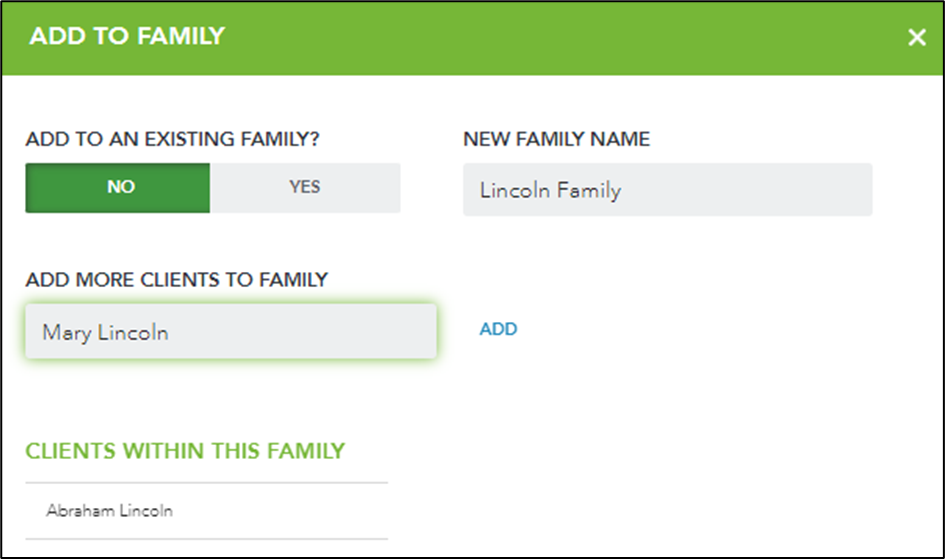Image resolution: width=945 pixels, height=559 pixels.
Task: Close the Add To Family dialog
Action: point(917,37)
